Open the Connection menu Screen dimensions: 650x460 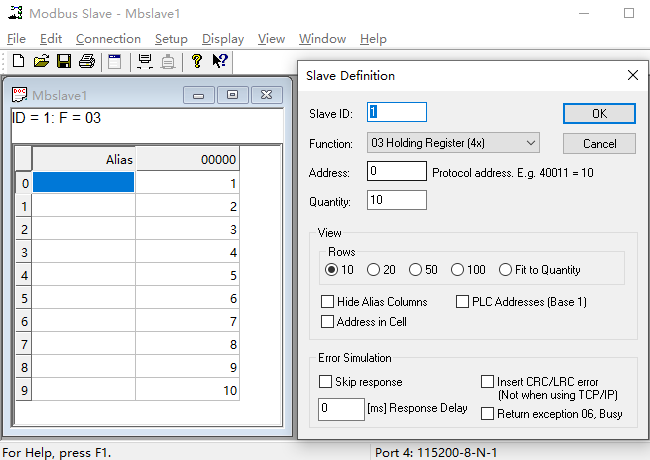108,39
